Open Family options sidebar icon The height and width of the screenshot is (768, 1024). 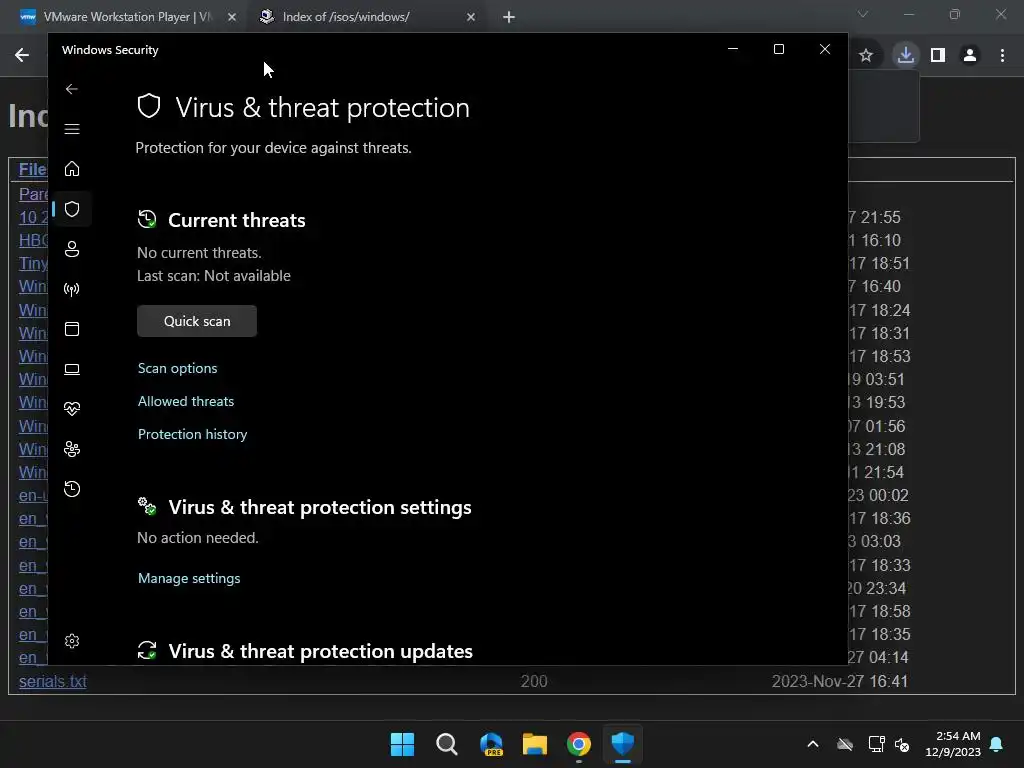(x=72, y=449)
